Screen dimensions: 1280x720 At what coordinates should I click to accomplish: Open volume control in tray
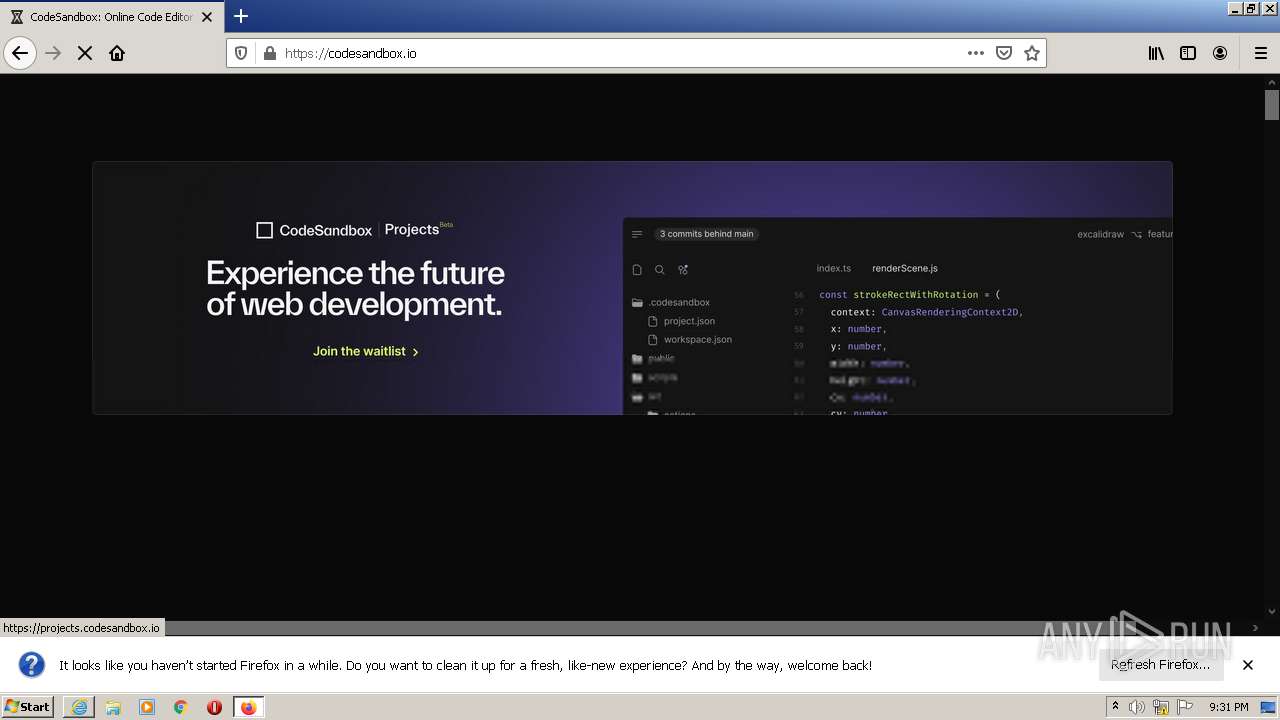1137,707
